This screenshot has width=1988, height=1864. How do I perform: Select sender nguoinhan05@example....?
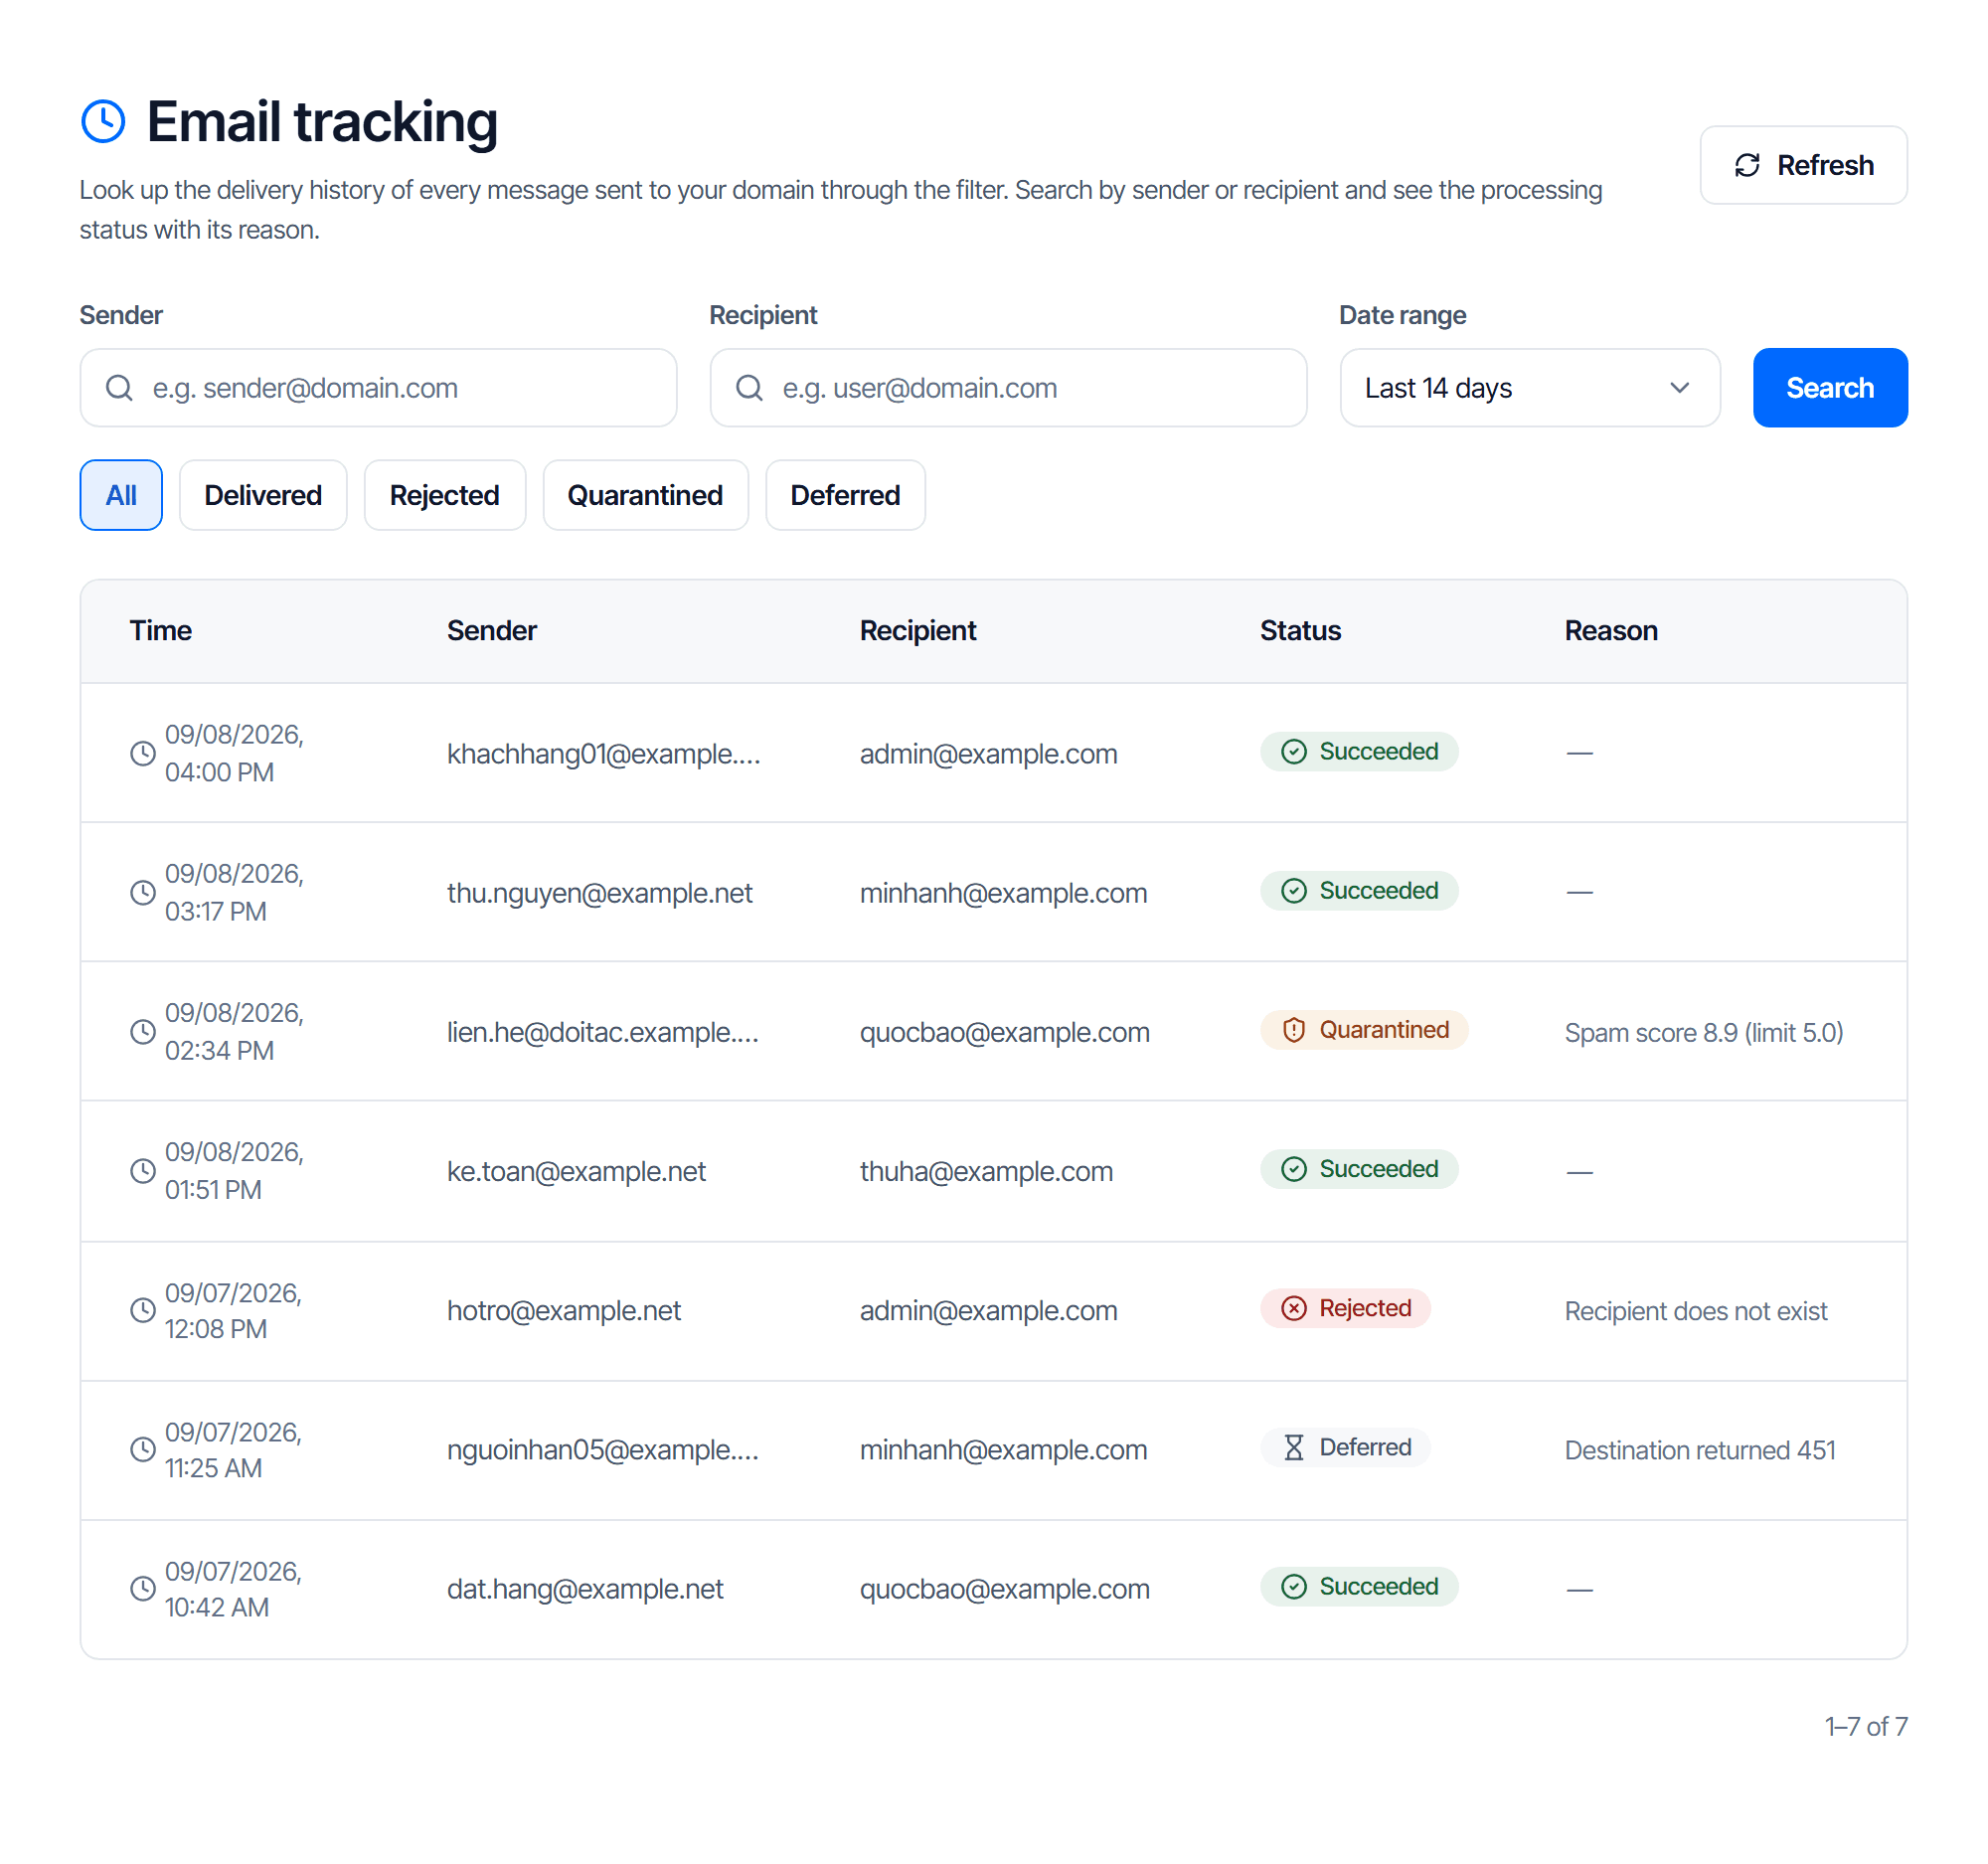(x=603, y=1450)
